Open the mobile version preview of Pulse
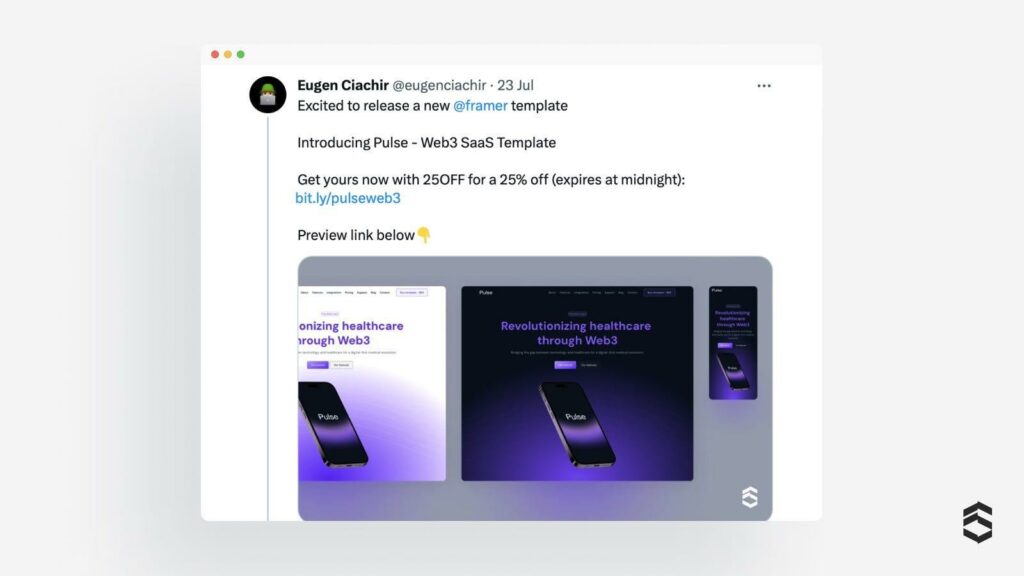Viewport: 1024px width, 576px height. click(733, 343)
